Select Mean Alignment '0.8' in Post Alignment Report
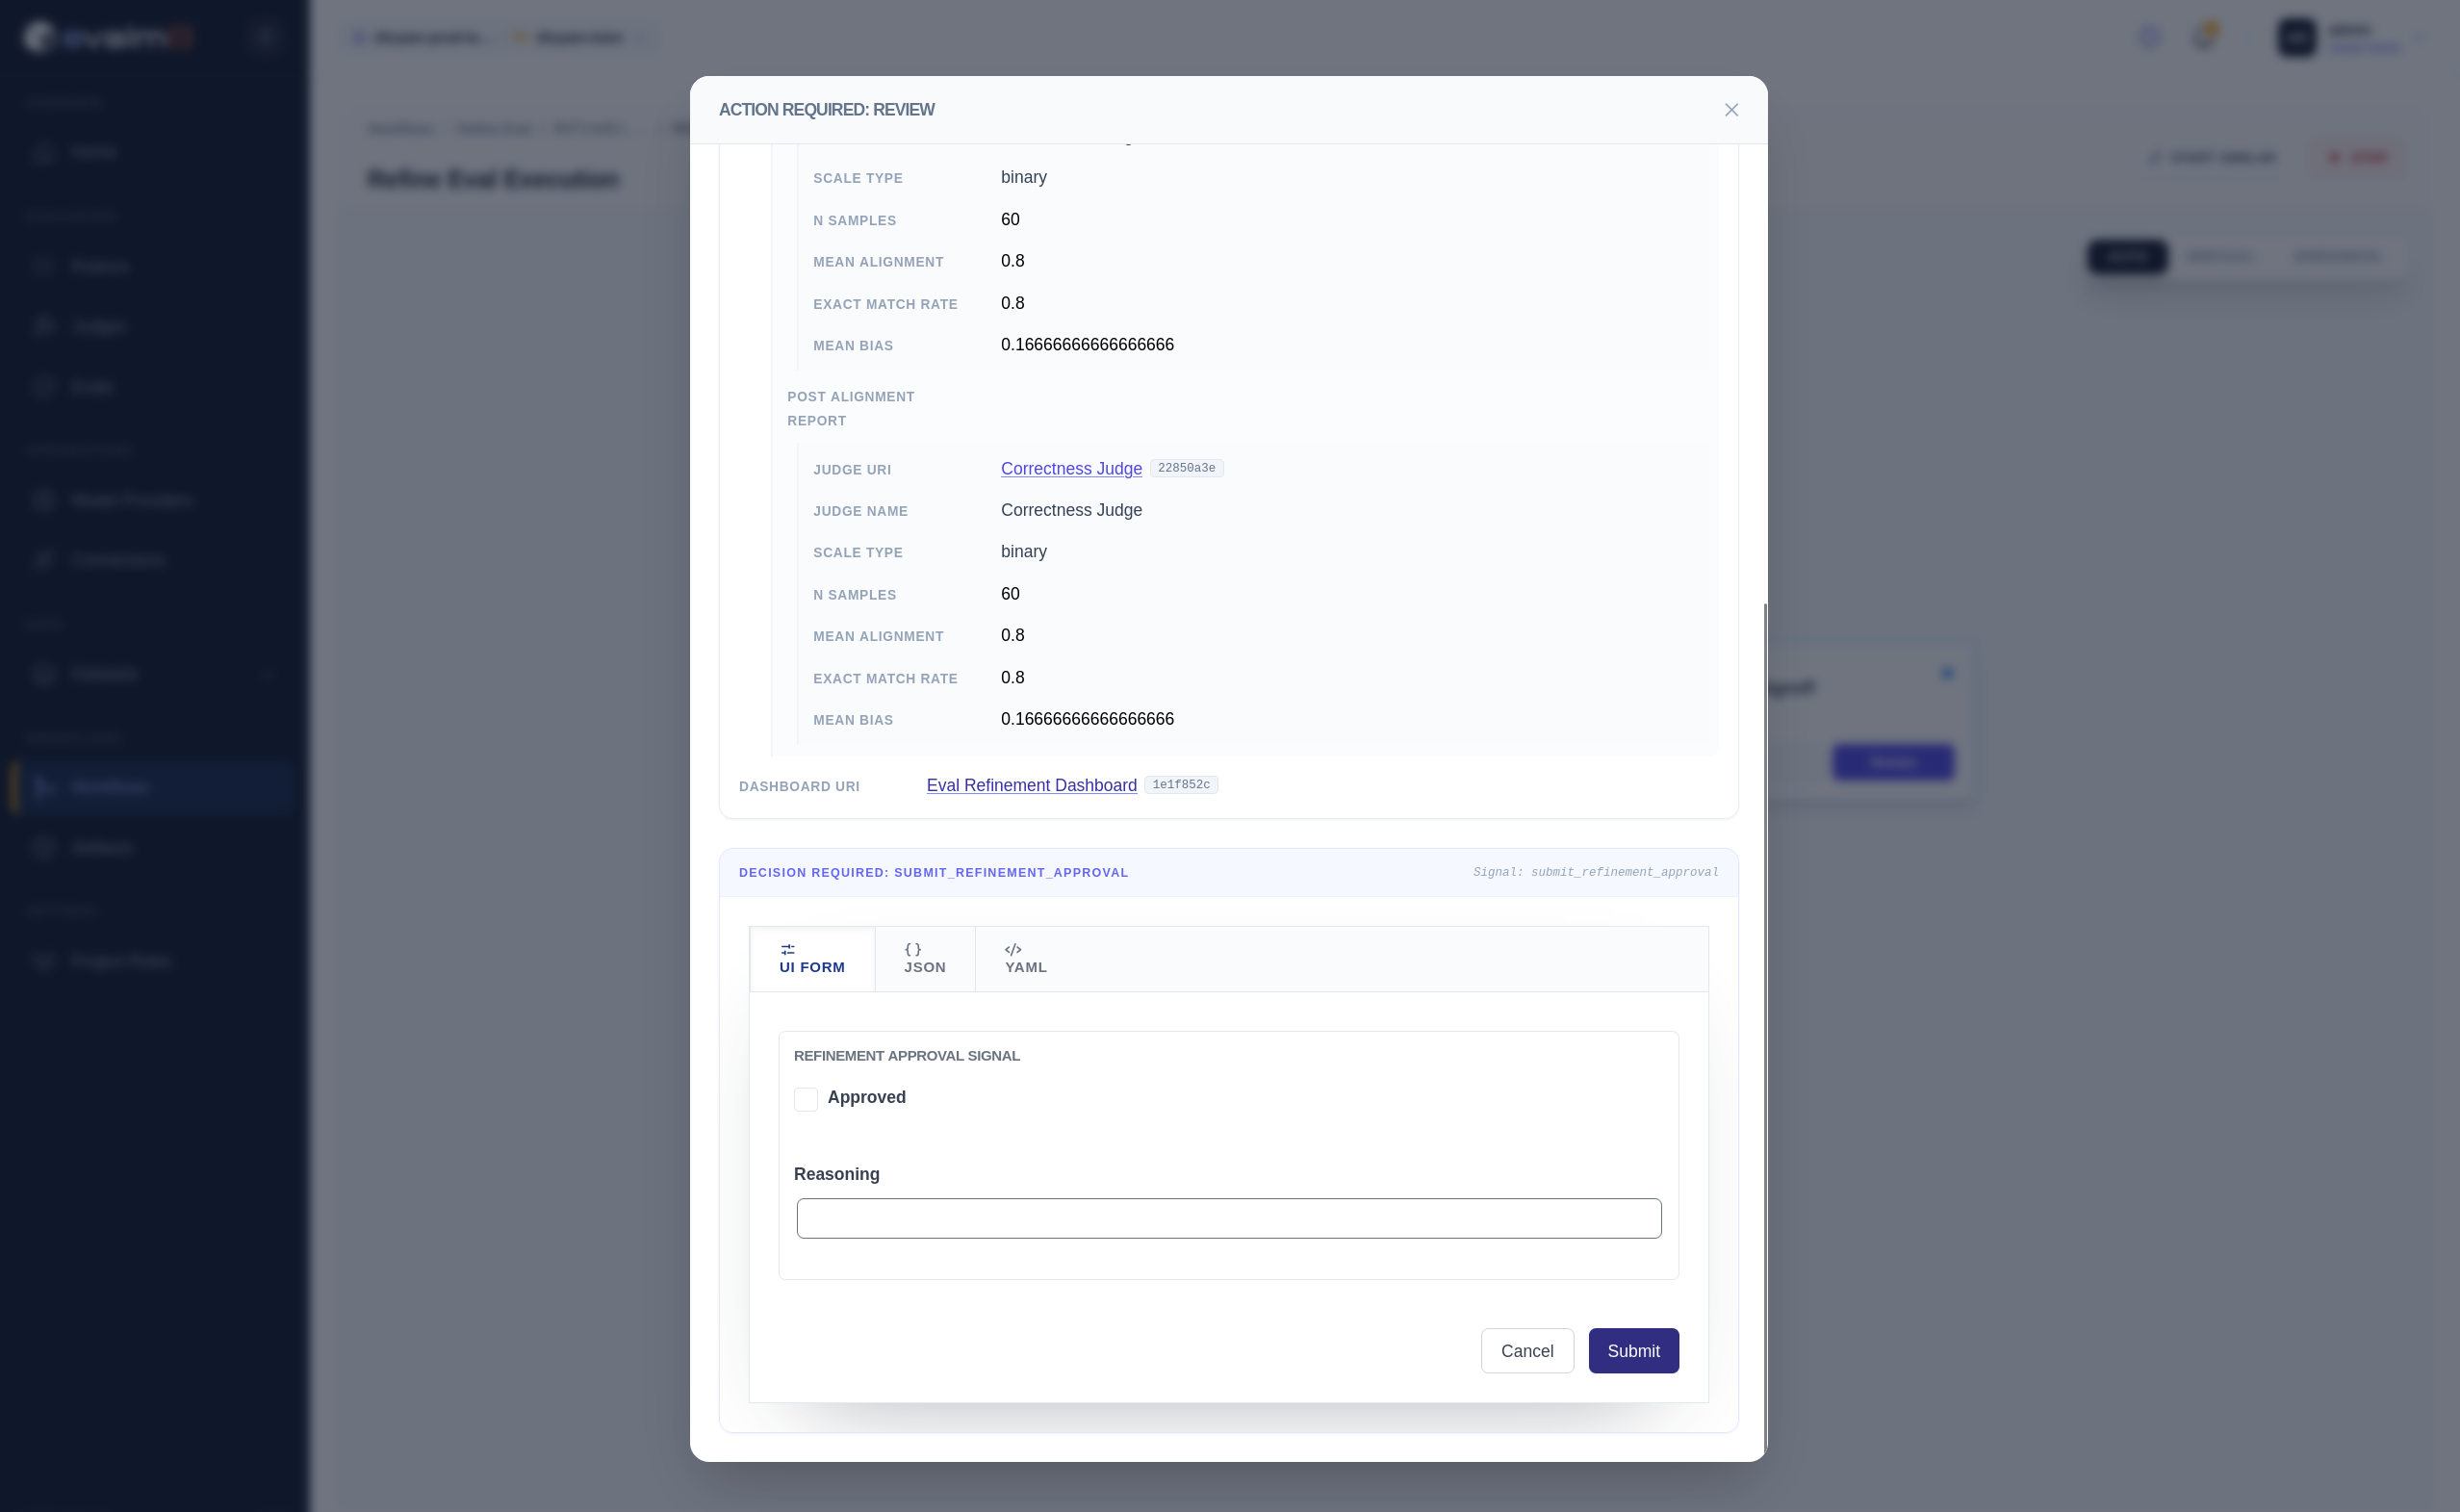2460x1512 pixels. pos(1012,636)
